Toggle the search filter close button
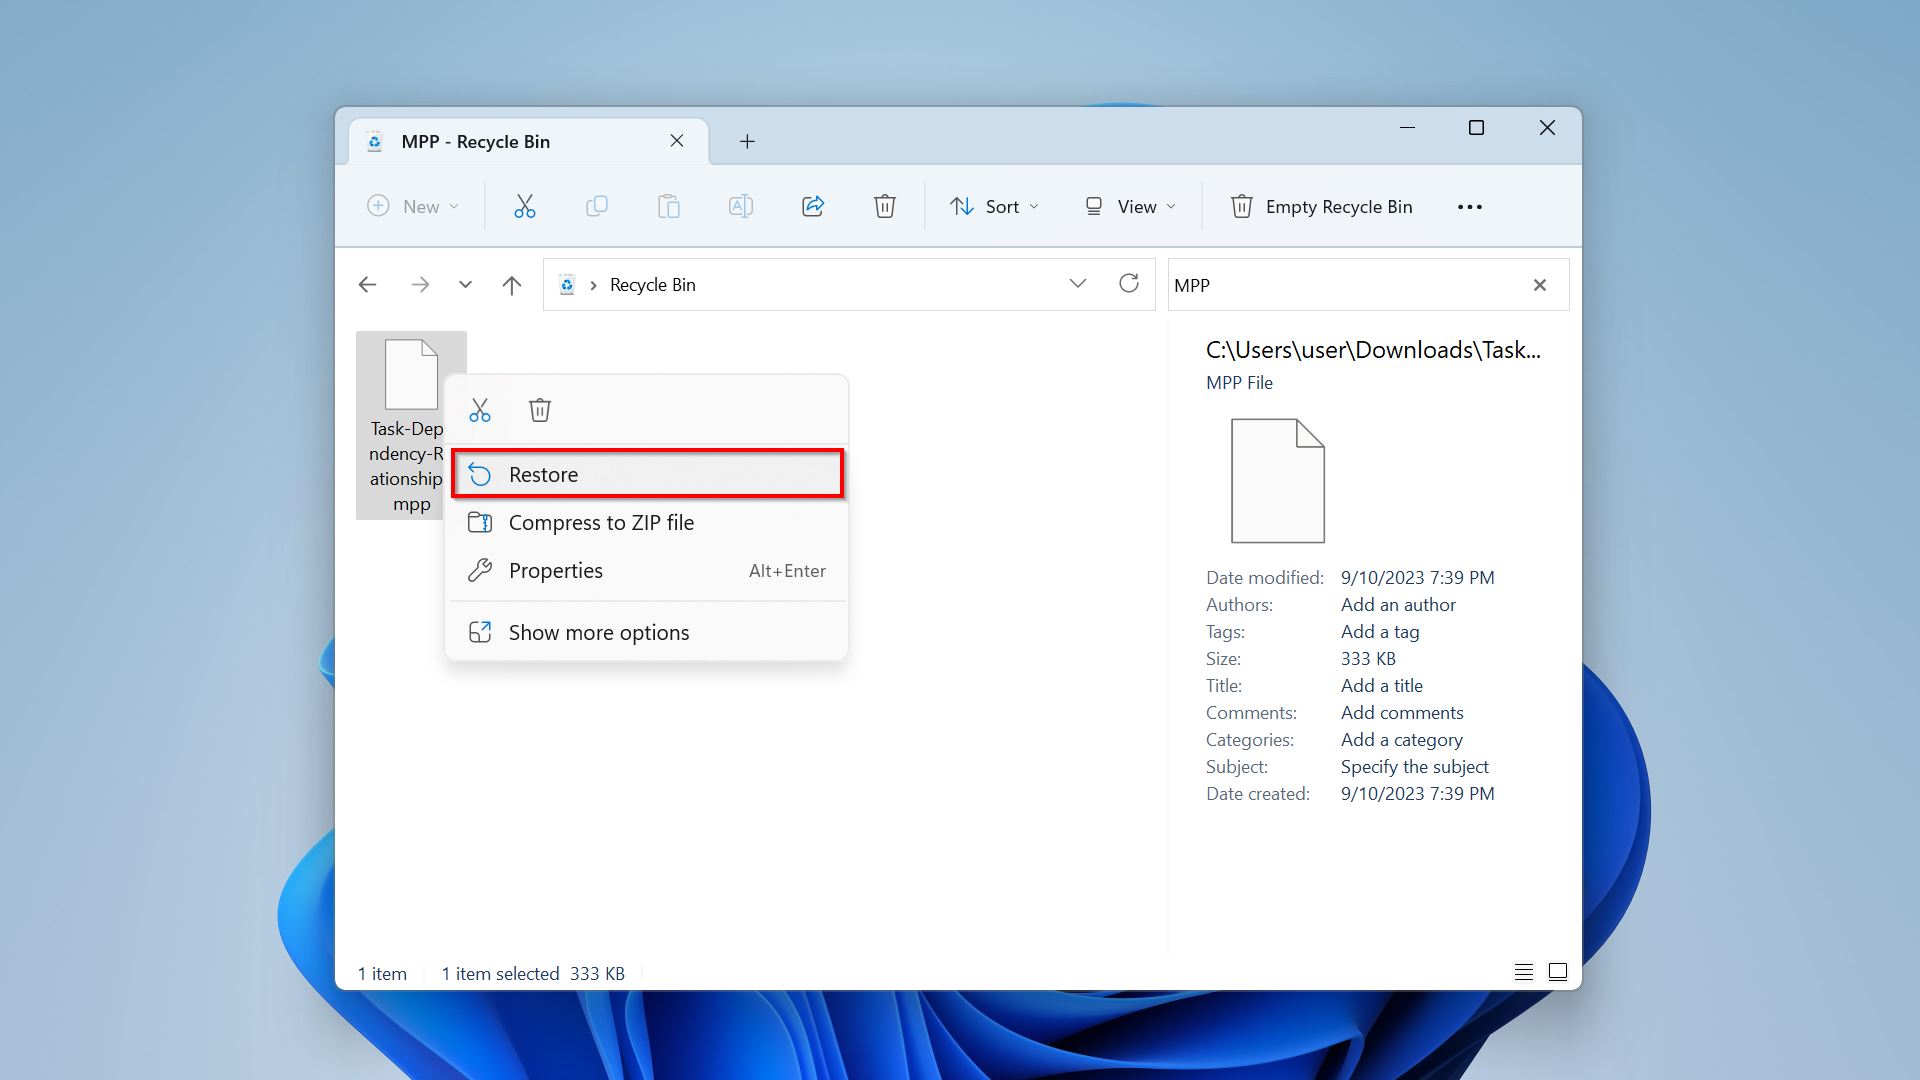The image size is (1920, 1080). [1540, 285]
